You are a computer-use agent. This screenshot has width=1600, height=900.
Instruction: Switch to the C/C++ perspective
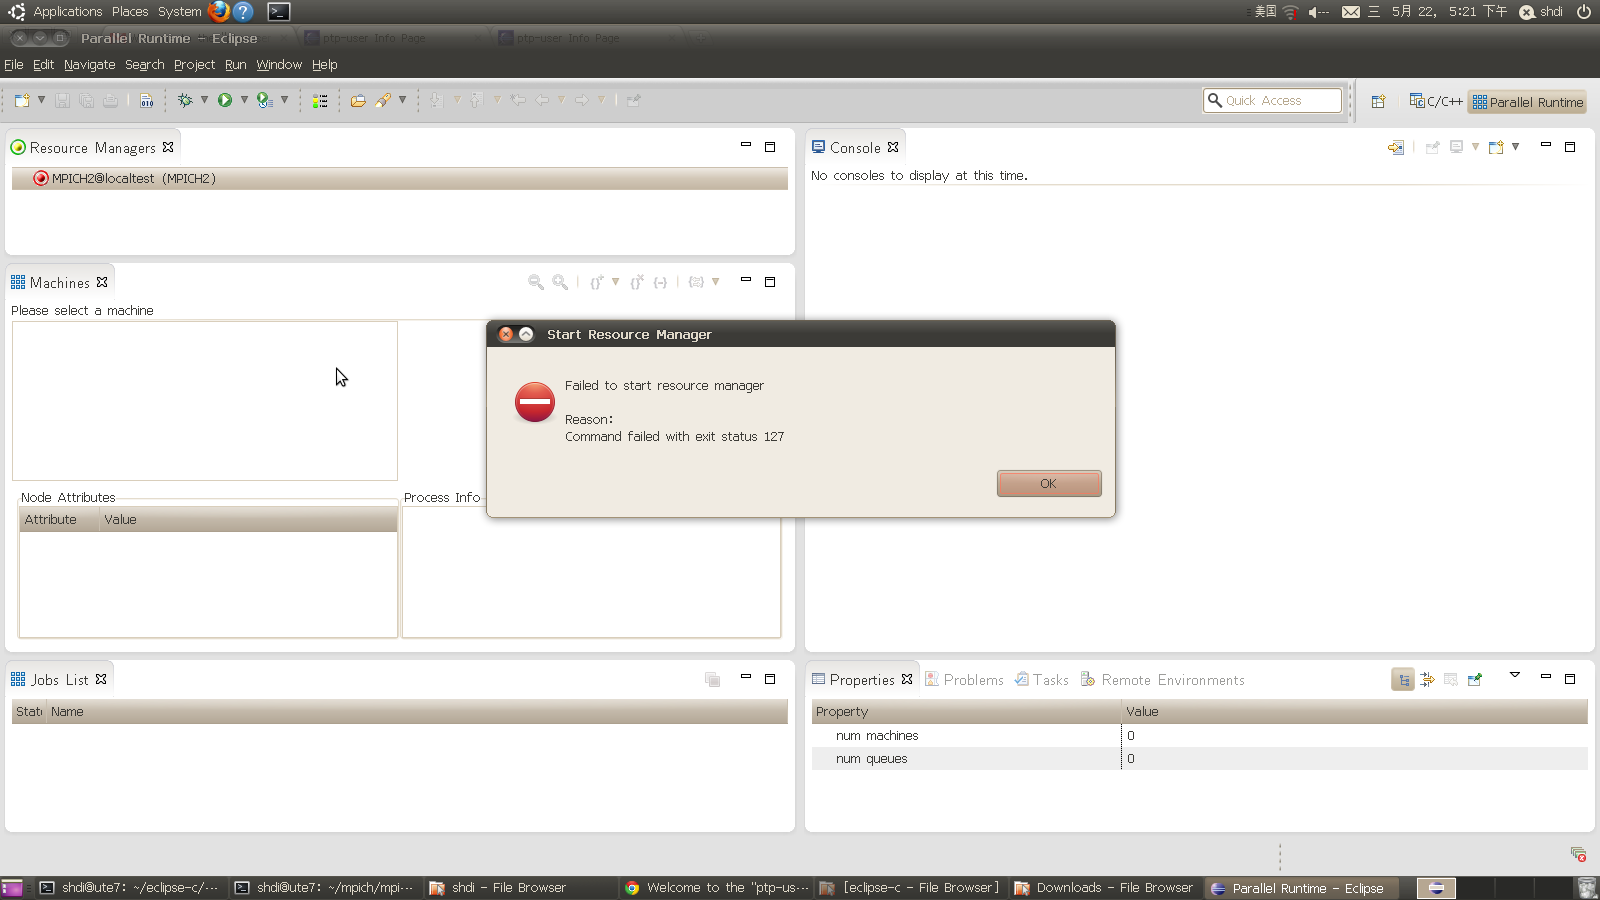pyautogui.click(x=1436, y=101)
